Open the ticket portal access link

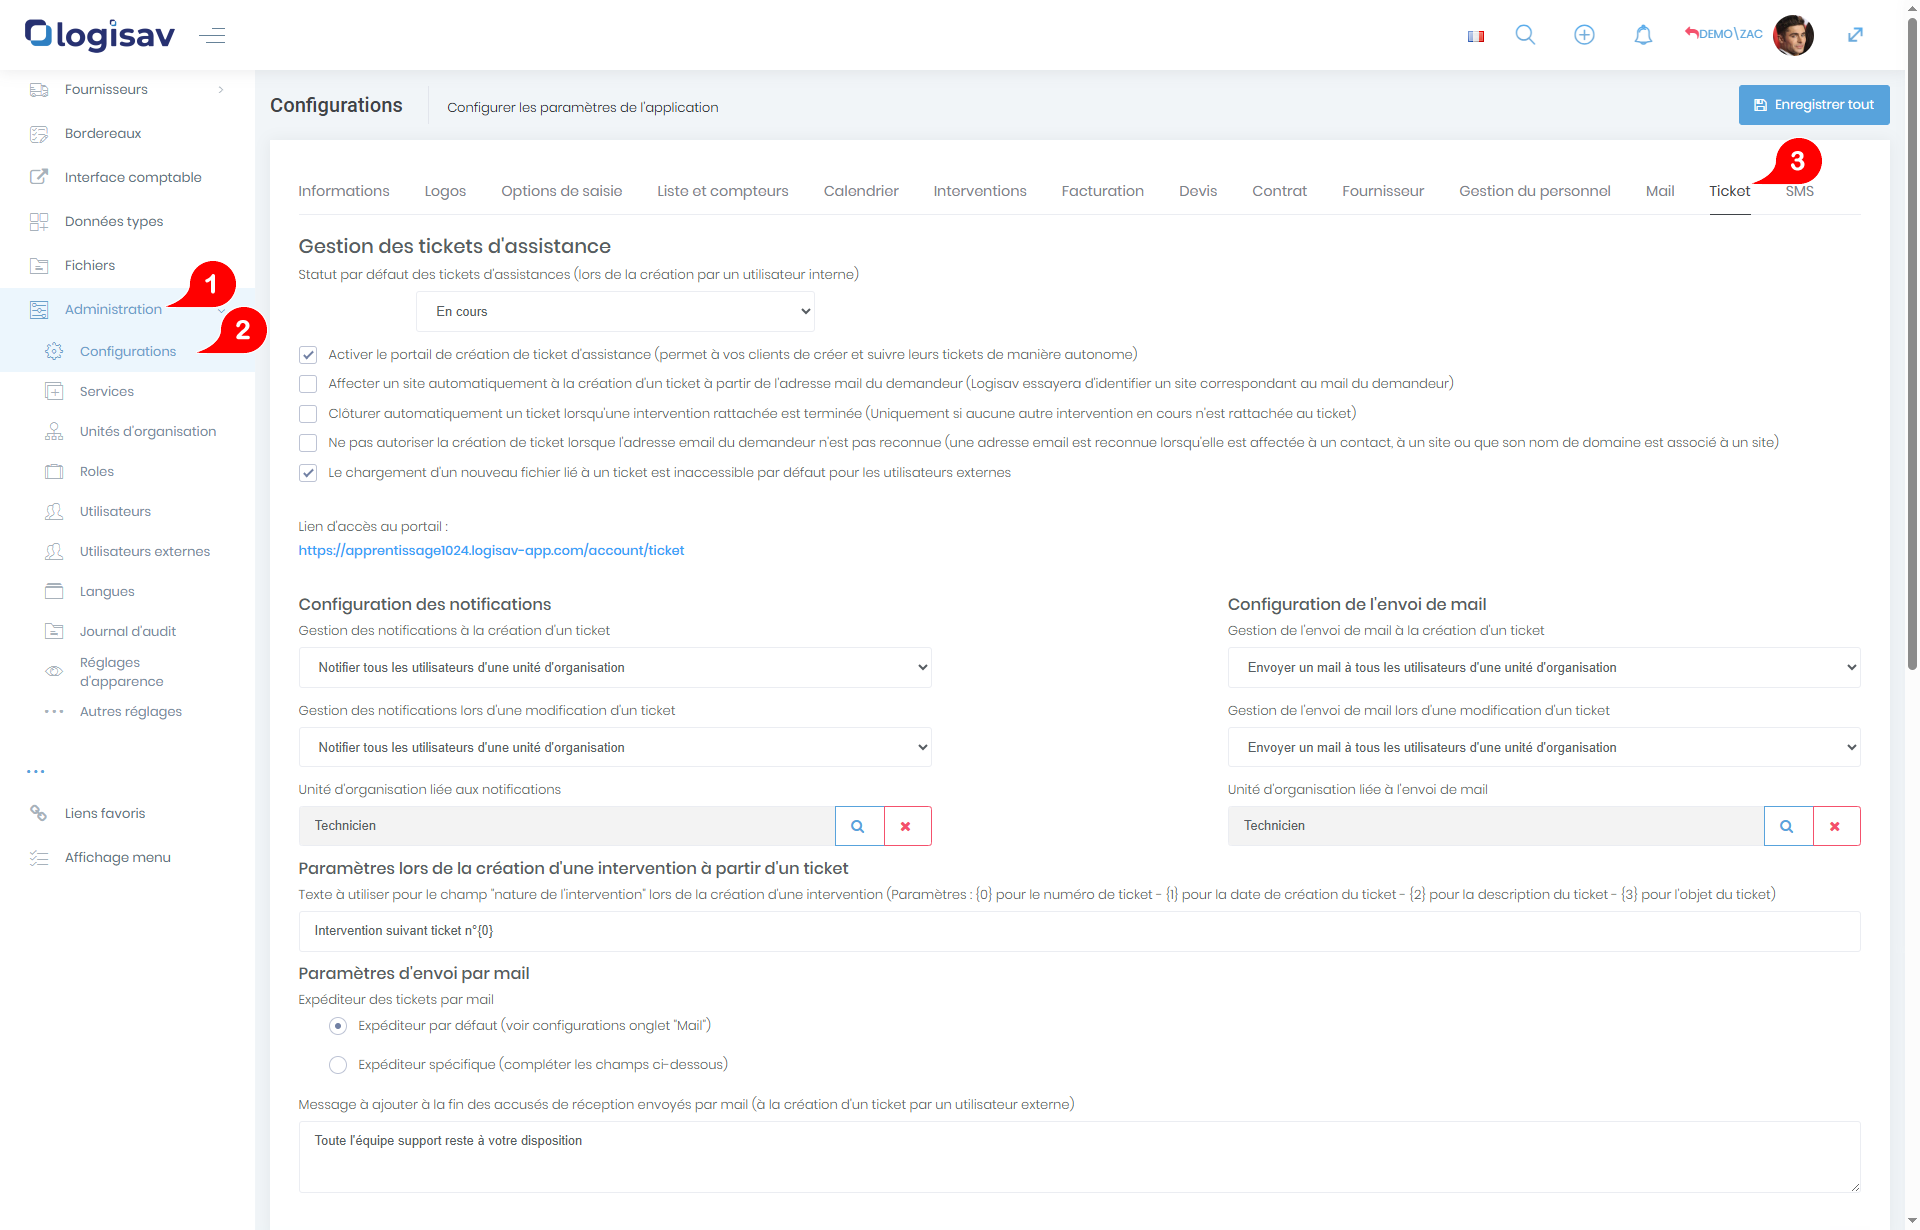(x=491, y=551)
